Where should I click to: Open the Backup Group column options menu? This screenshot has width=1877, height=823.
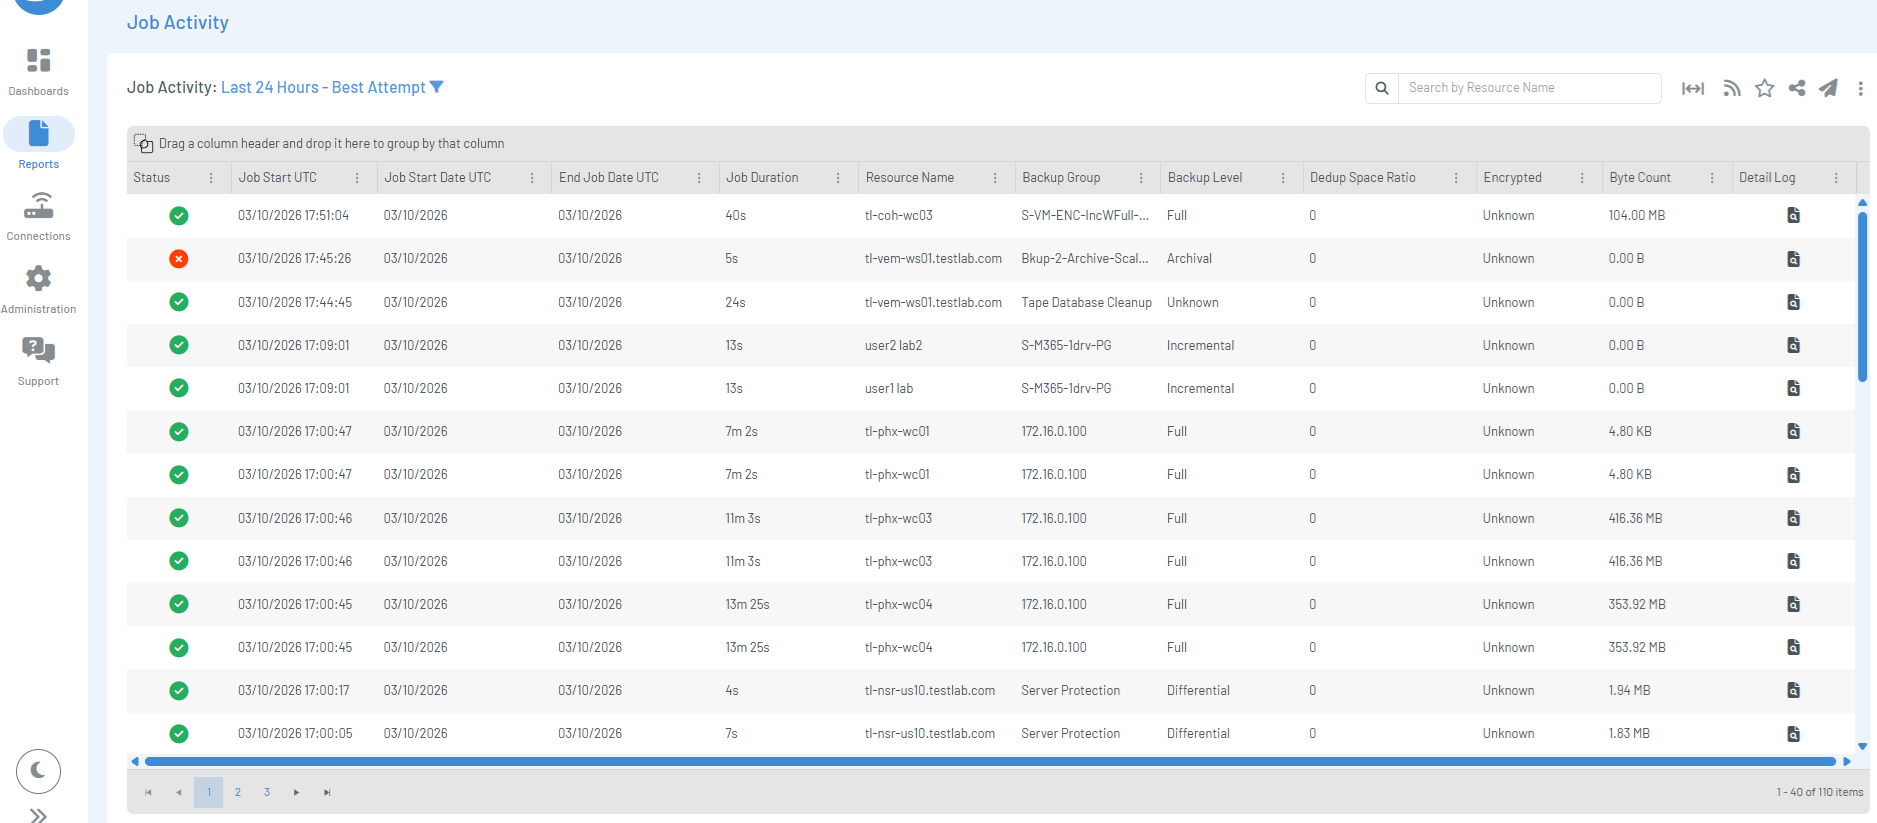1141,178
